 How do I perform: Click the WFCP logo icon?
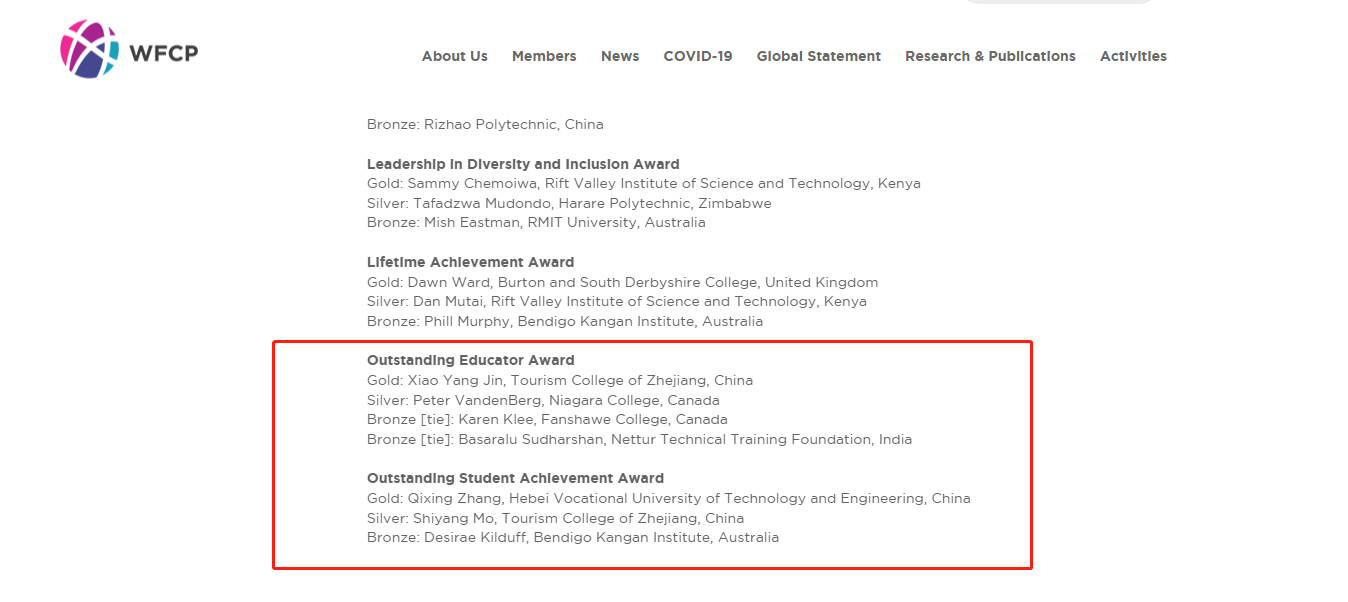[90, 49]
